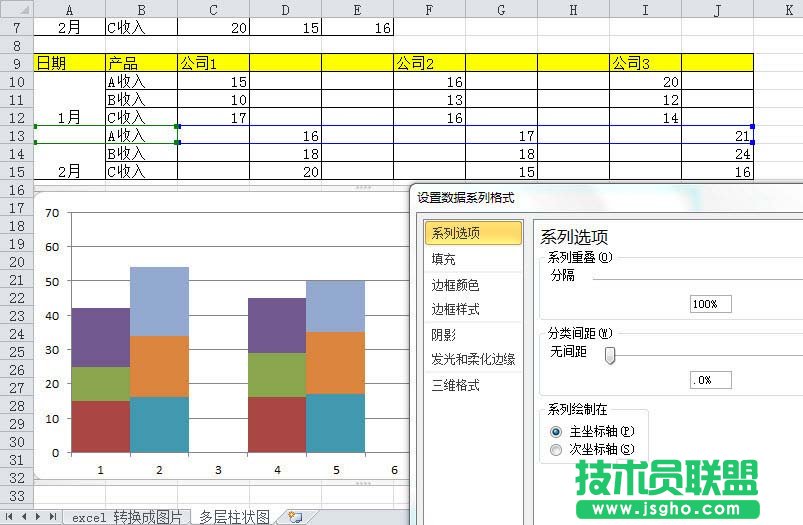The width and height of the screenshot is (803, 525).
Task: Click purple segment of chart column 1
Action: (x=101, y=338)
